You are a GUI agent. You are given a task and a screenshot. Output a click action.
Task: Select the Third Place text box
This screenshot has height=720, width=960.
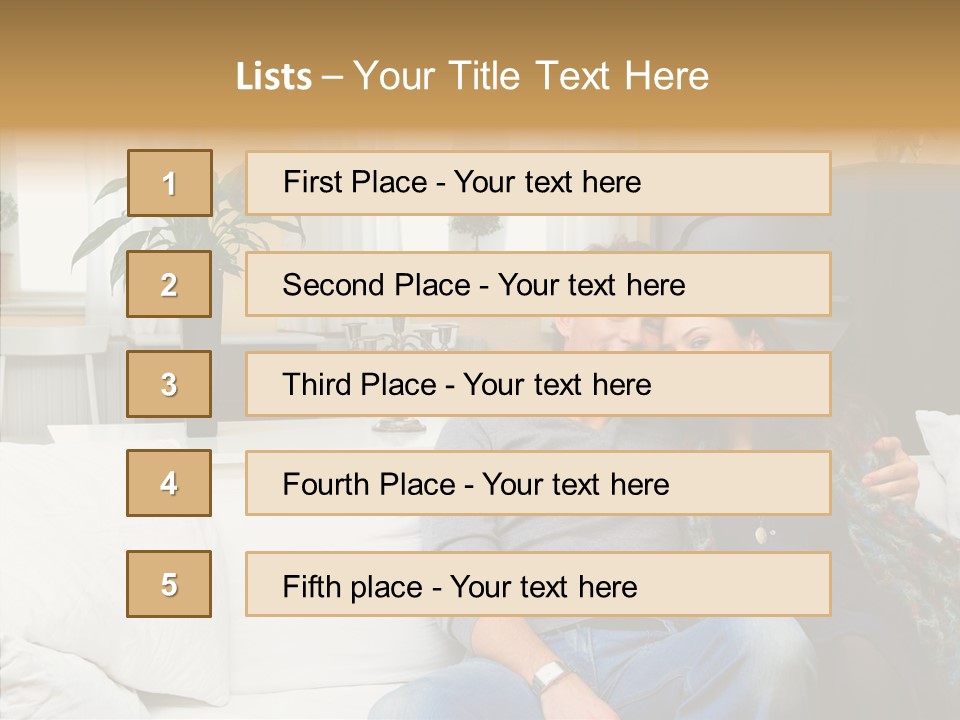pyautogui.click(x=538, y=384)
